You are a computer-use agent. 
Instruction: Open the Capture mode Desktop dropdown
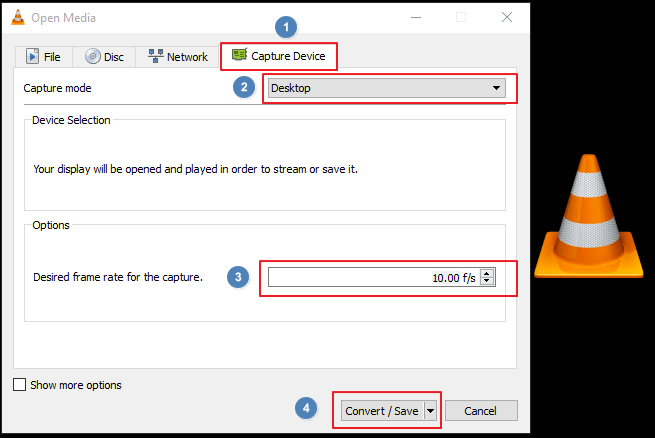point(386,88)
